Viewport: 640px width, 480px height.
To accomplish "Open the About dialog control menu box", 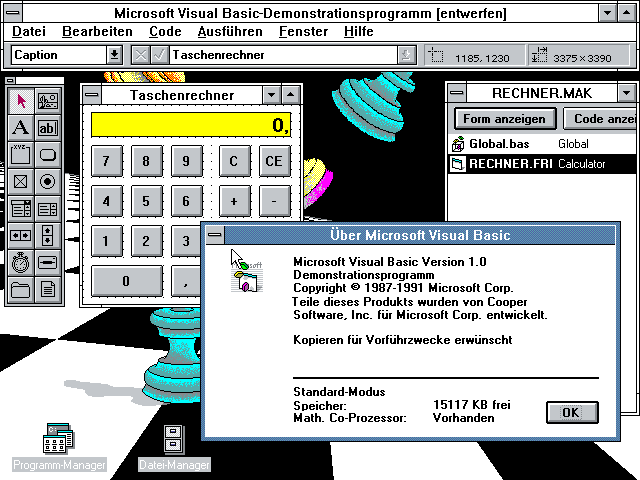I will coord(215,235).
